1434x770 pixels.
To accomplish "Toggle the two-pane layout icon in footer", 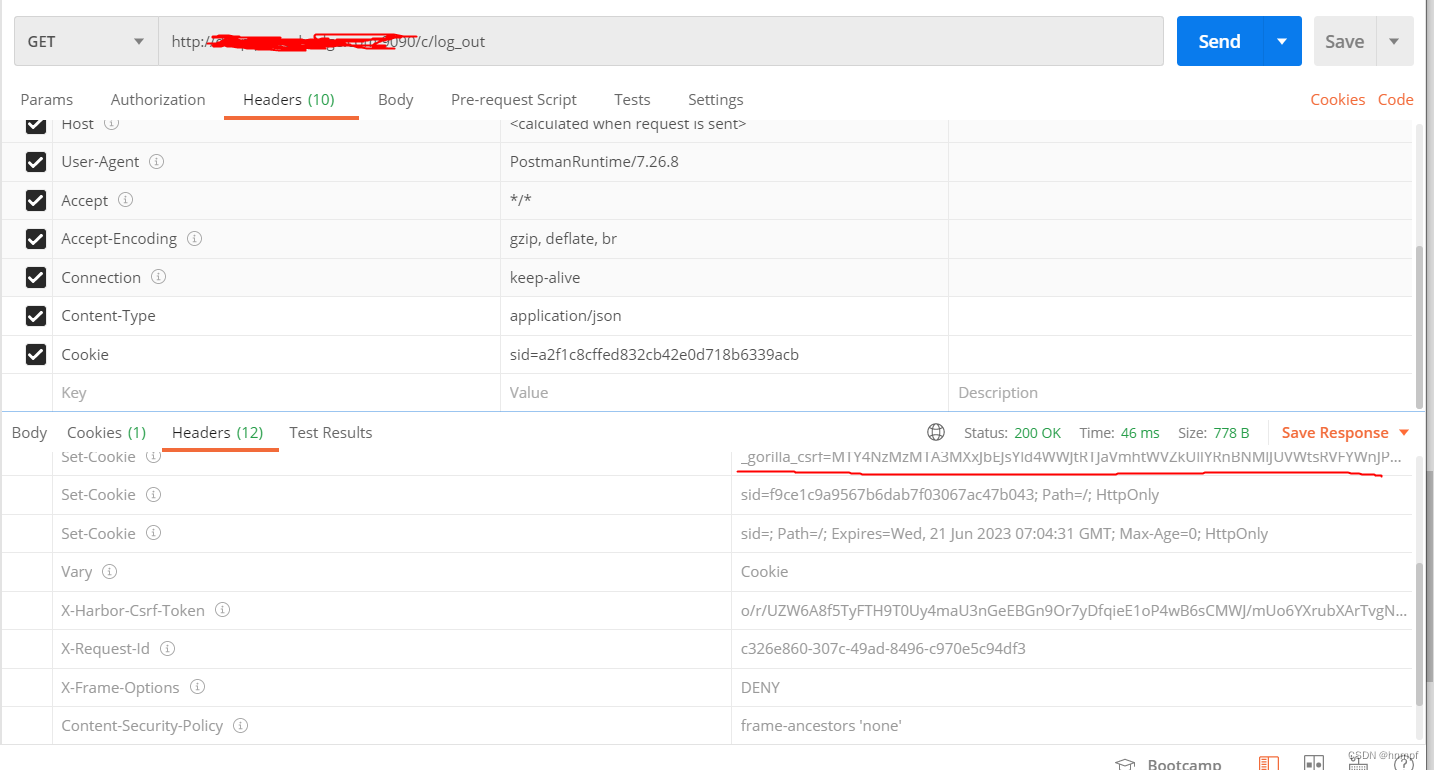I will [x=1312, y=762].
